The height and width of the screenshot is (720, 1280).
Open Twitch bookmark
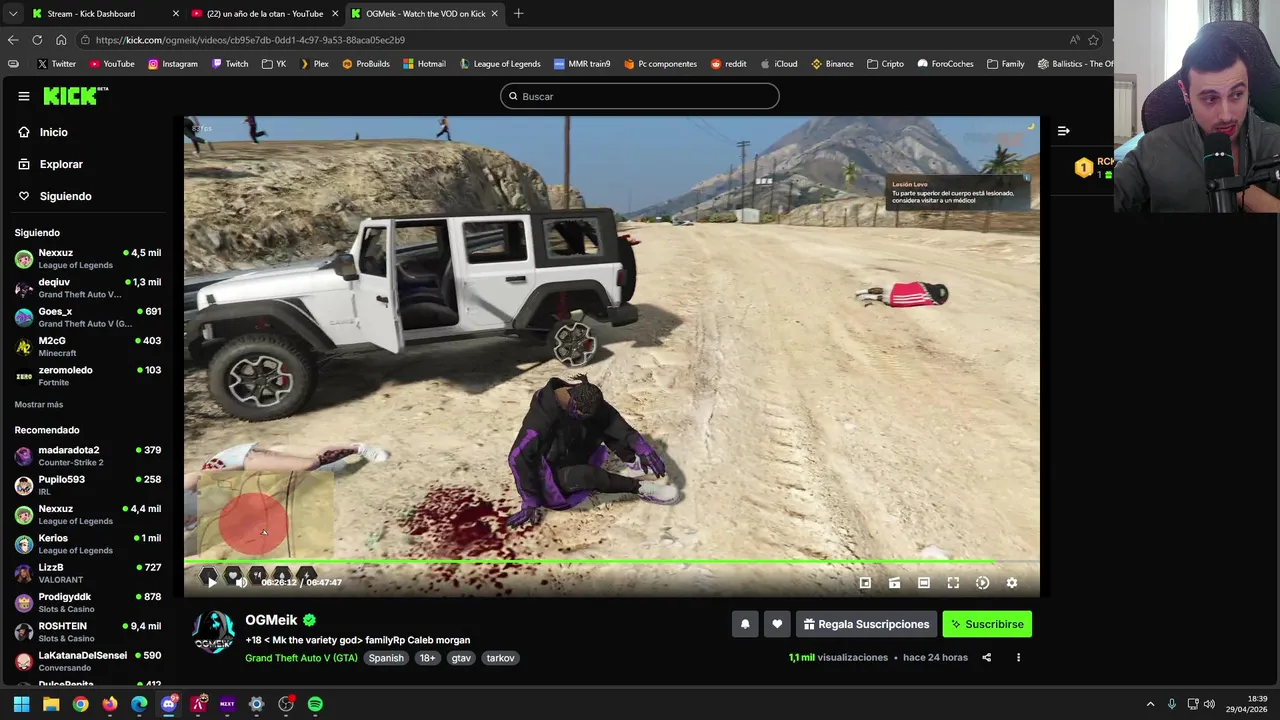(230, 64)
